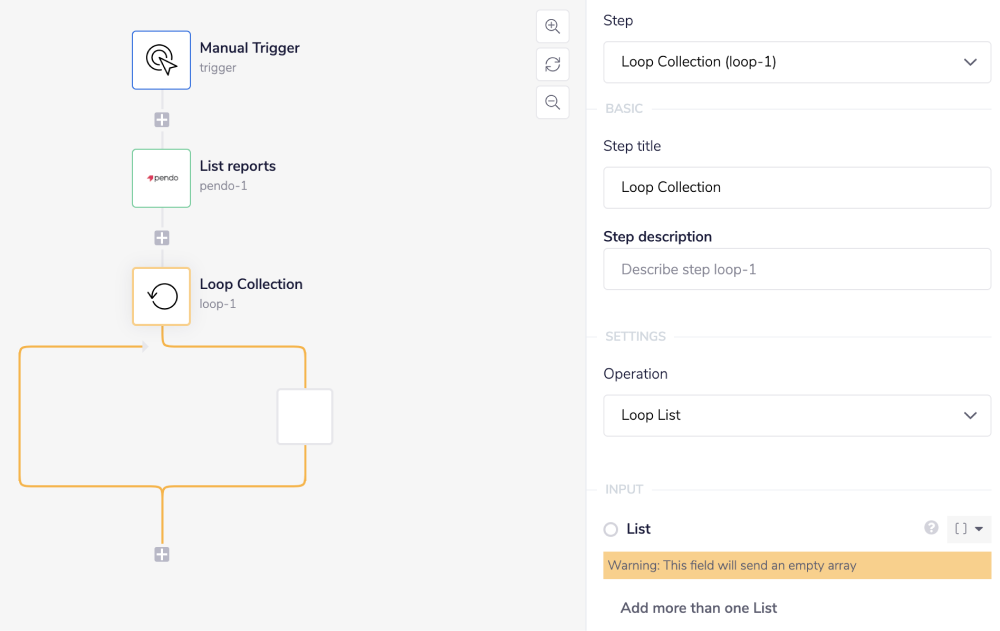Viewport: 1000px width, 631px height.
Task: Click the Manual Trigger step icon
Action: (161, 60)
